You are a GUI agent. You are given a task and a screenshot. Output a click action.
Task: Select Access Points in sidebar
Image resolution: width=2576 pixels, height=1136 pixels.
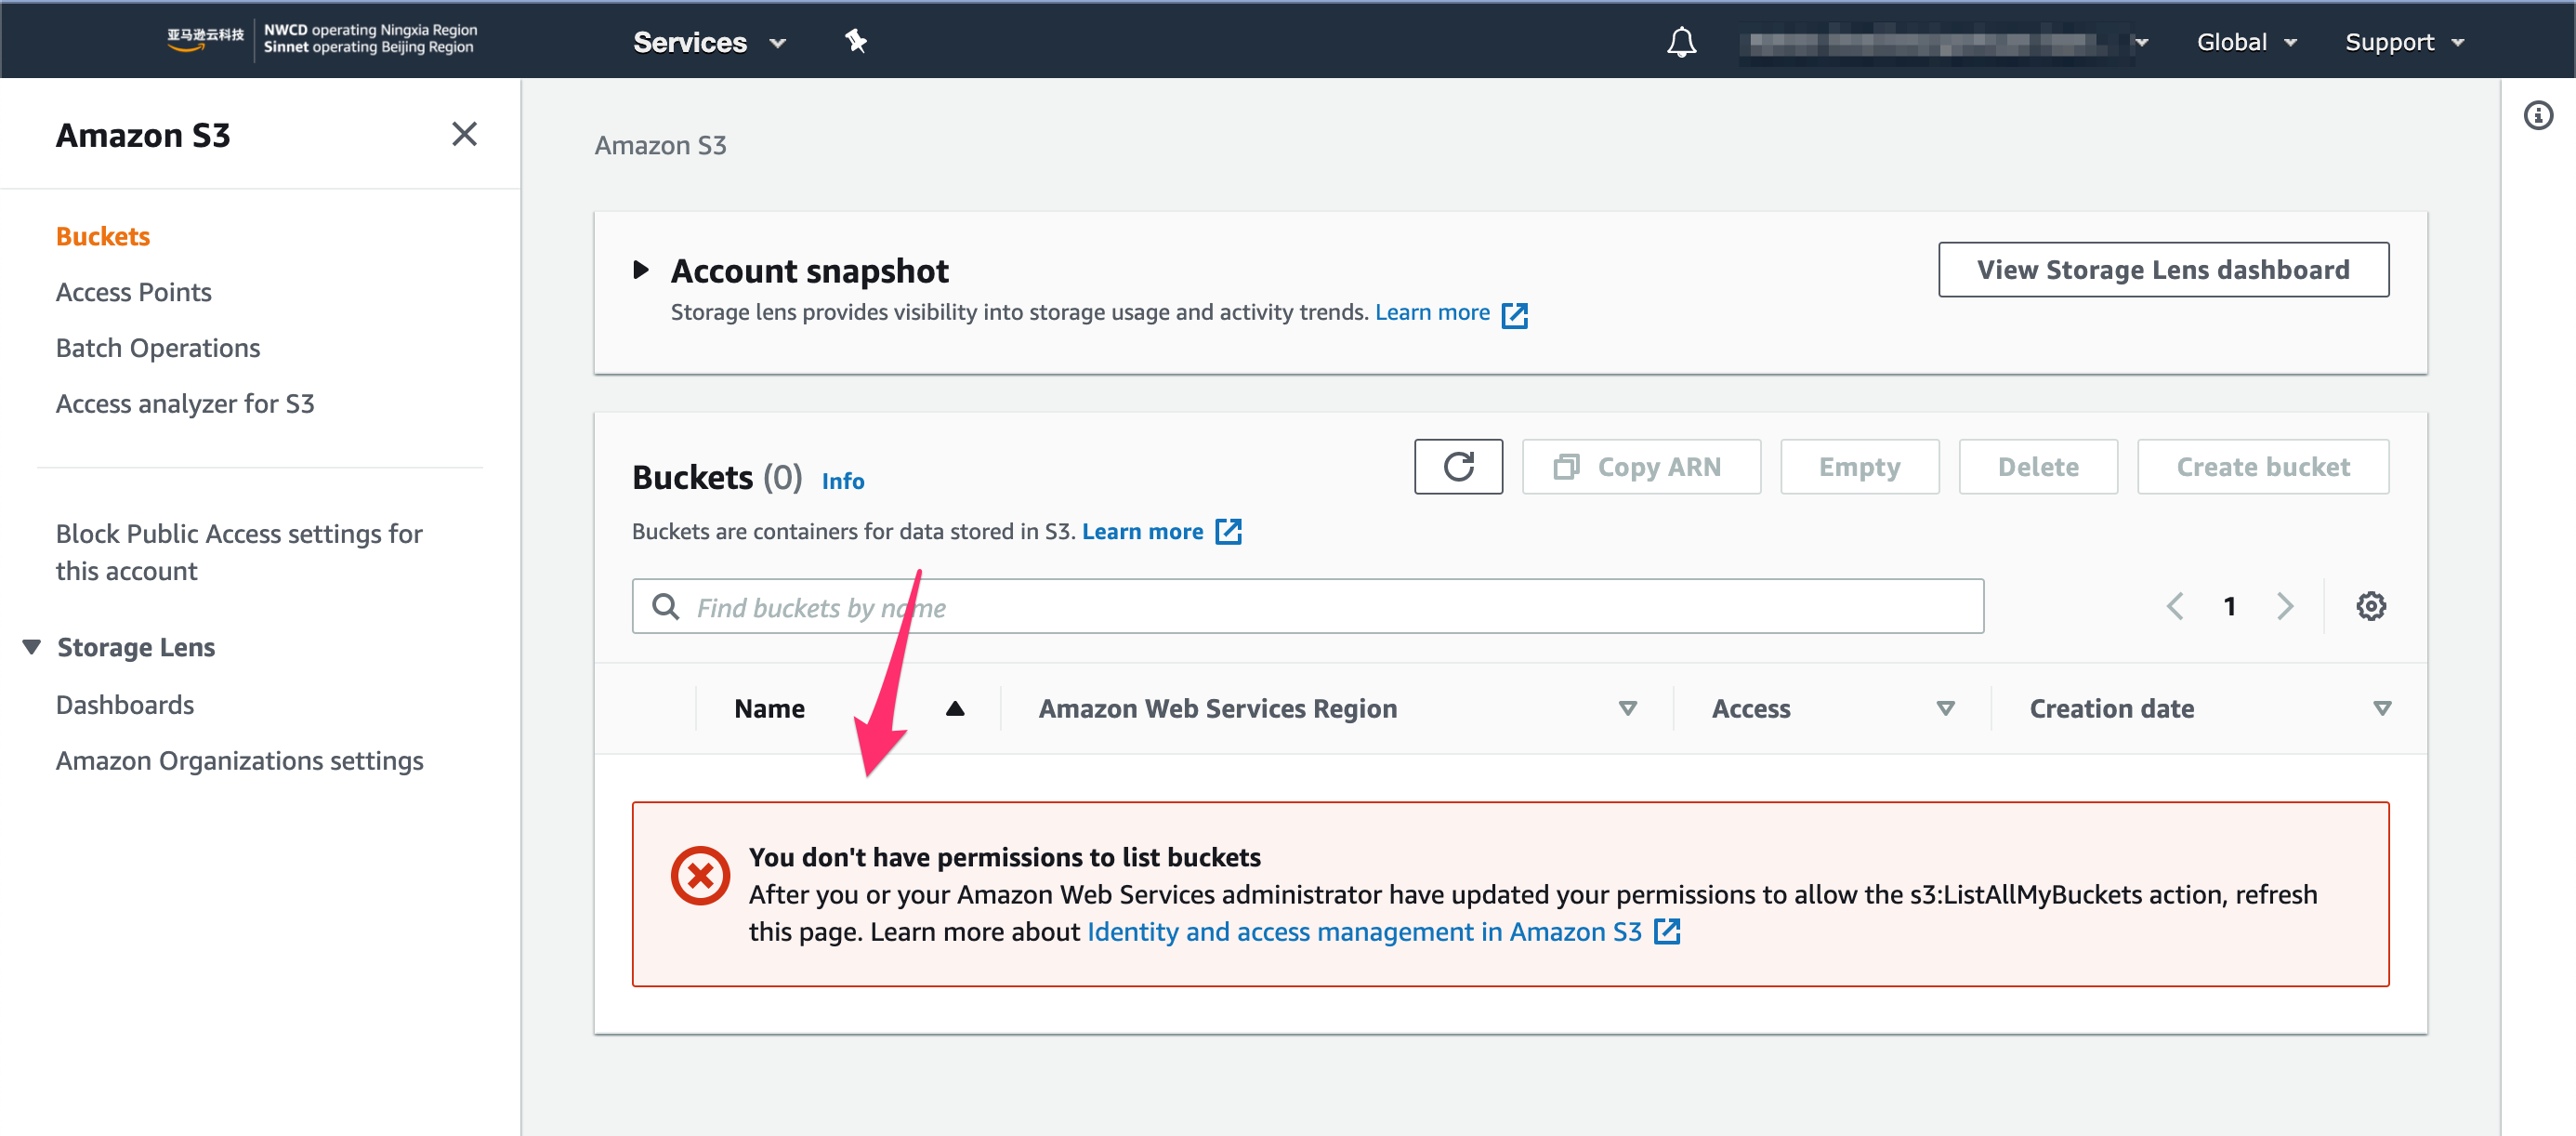coord(133,292)
